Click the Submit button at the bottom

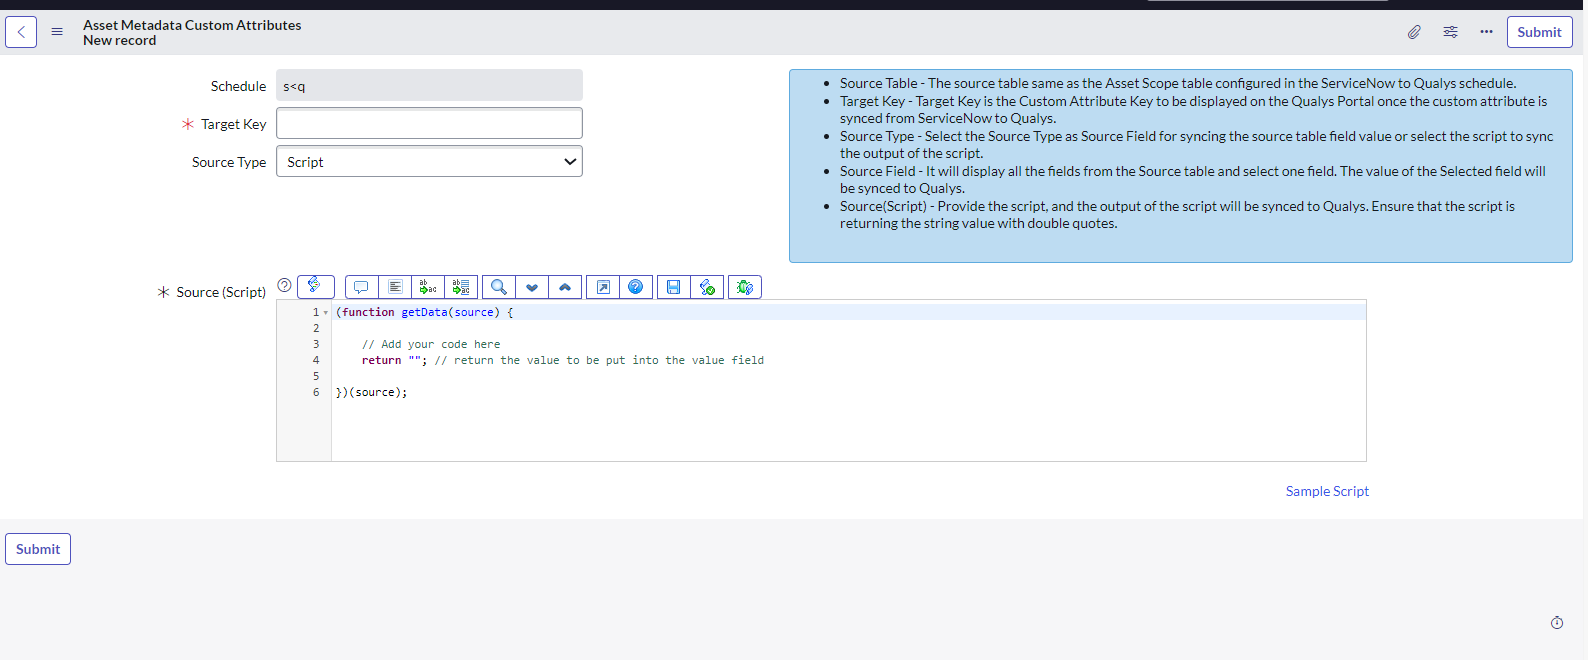tap(38, 549)
